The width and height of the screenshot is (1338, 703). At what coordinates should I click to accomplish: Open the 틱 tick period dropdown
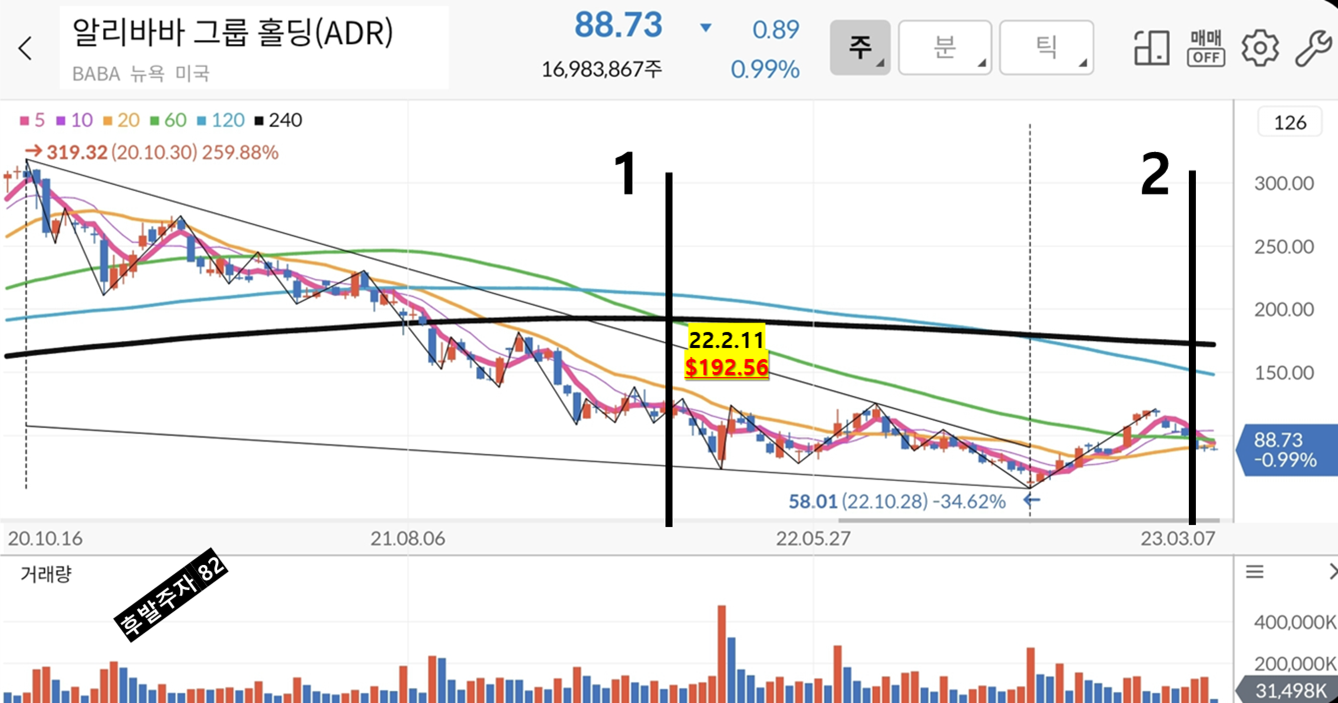point(1046,47)
